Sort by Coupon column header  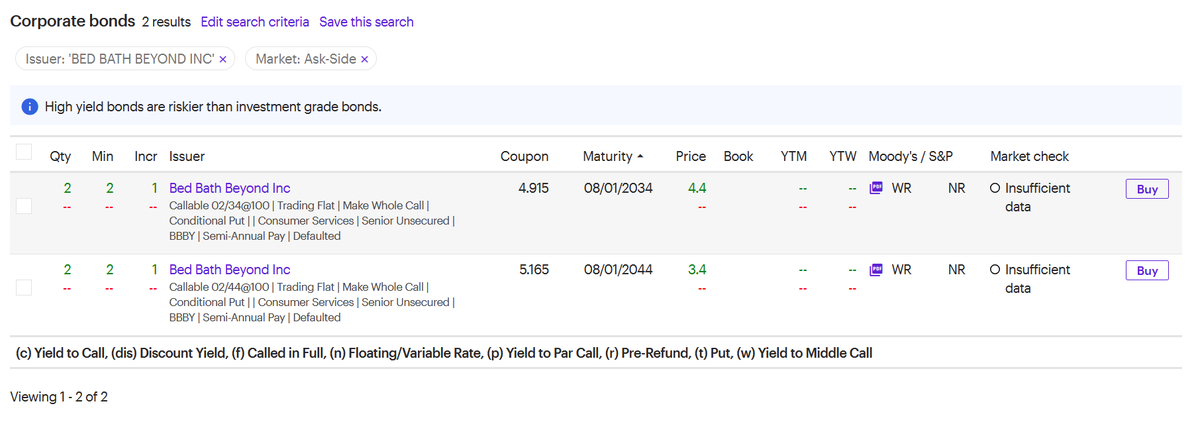click(x=524, y=156)
